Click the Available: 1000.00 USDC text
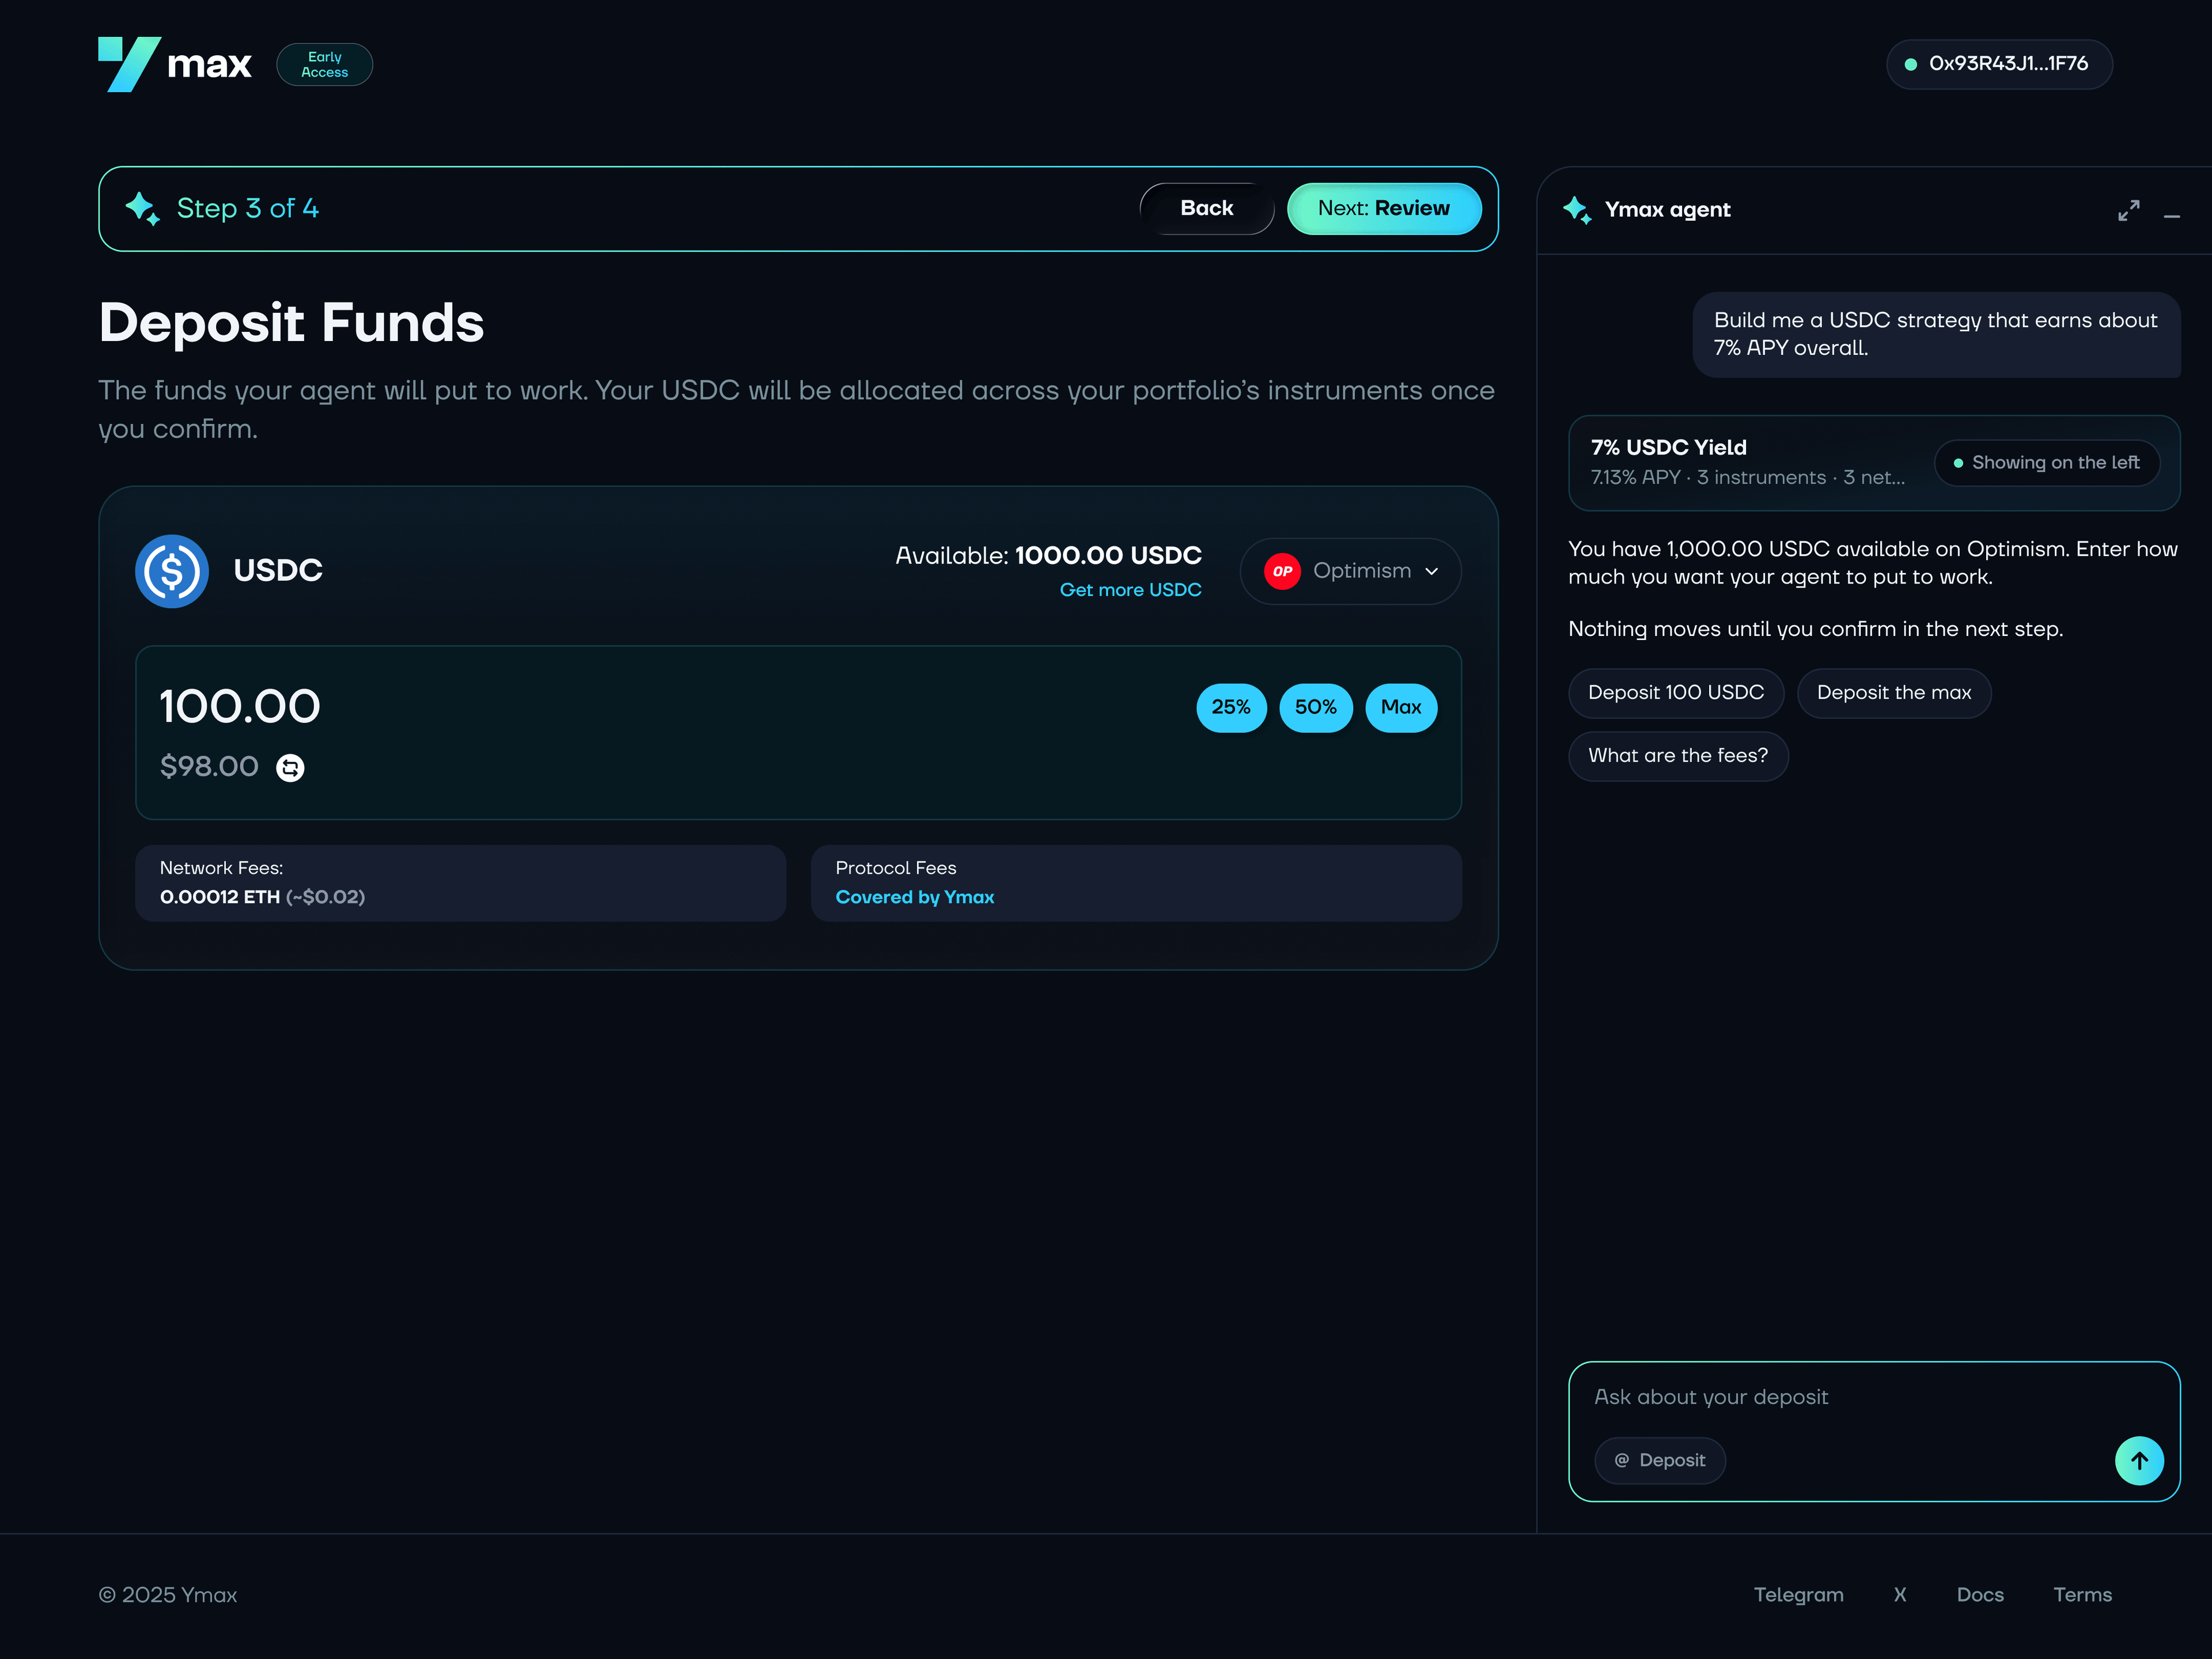This screenshot has width=2212, height=1659. click(1048, 555)
